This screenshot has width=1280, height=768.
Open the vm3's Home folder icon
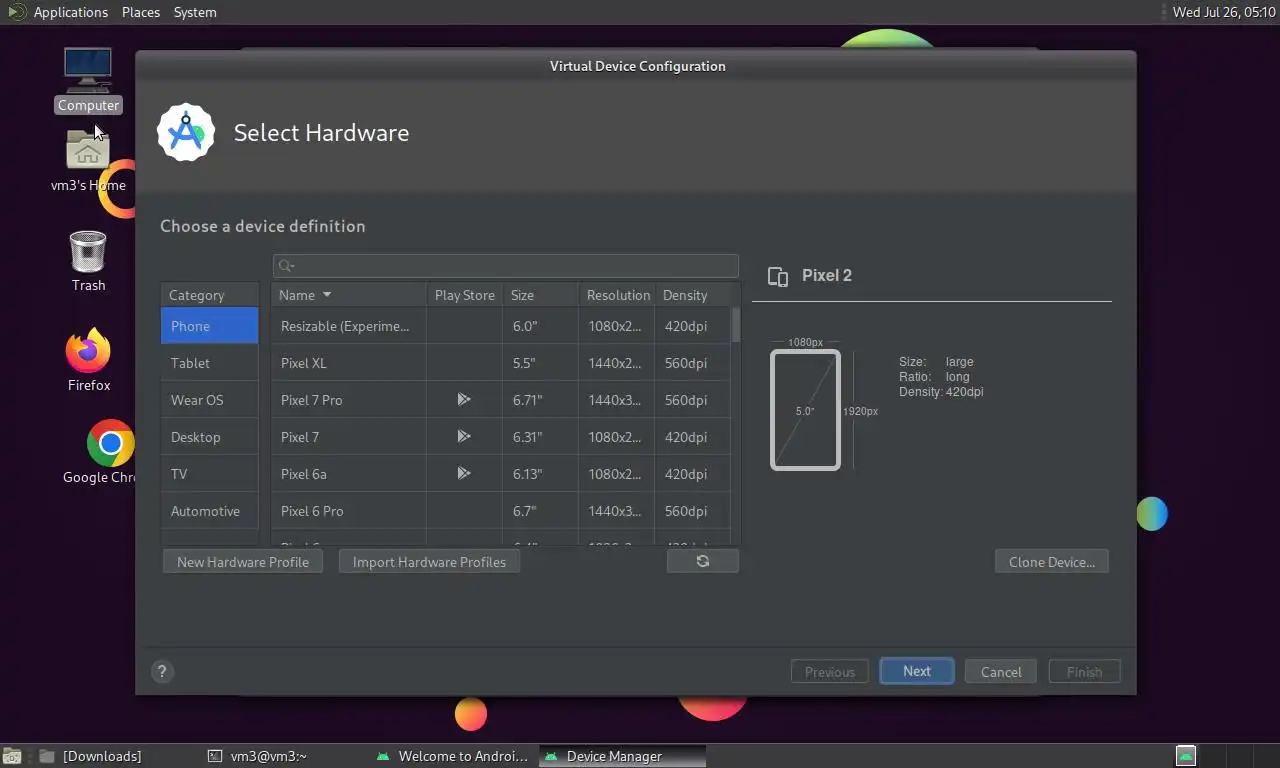(x=88, y=161)
